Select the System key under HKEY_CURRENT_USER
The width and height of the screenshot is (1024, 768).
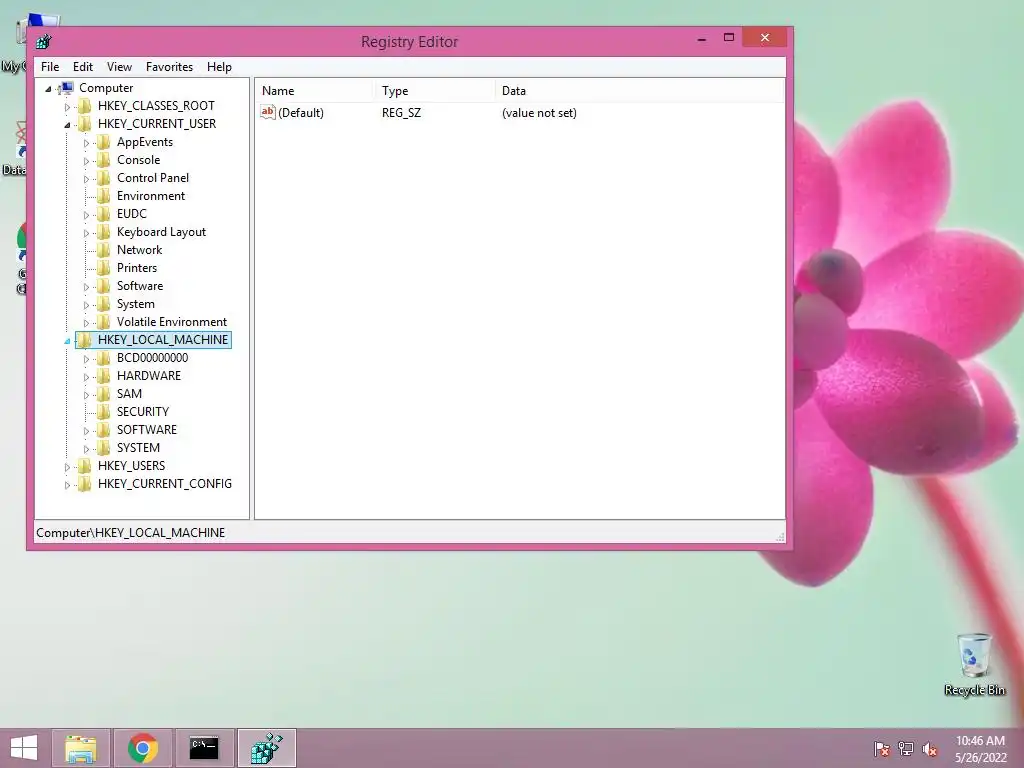tap(136, 304)
